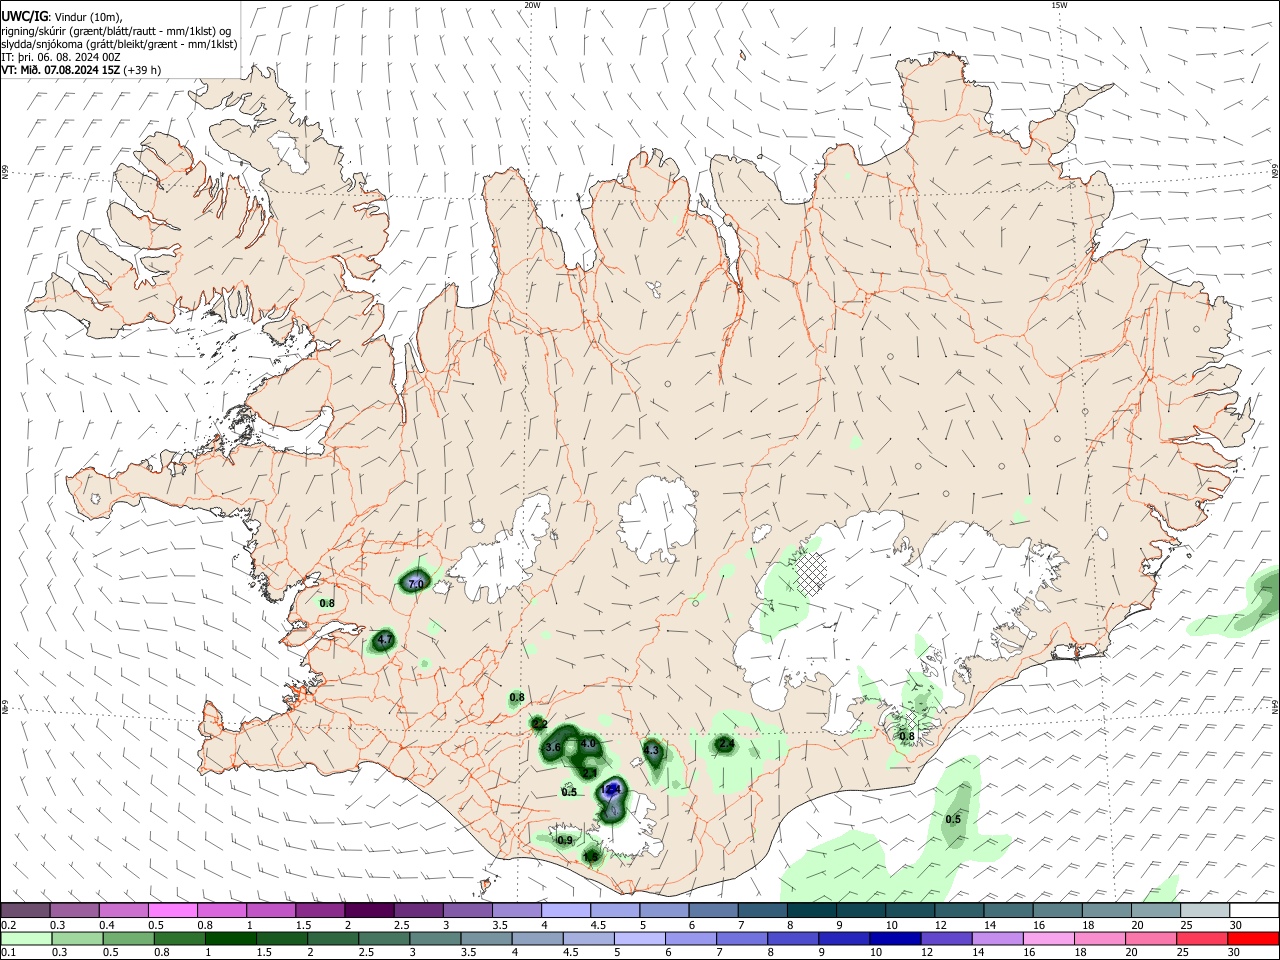The width and height of the screenshot is (1280, 960).
Task: Click the 12.4 blue precipitation maximum
Action: 612,789
